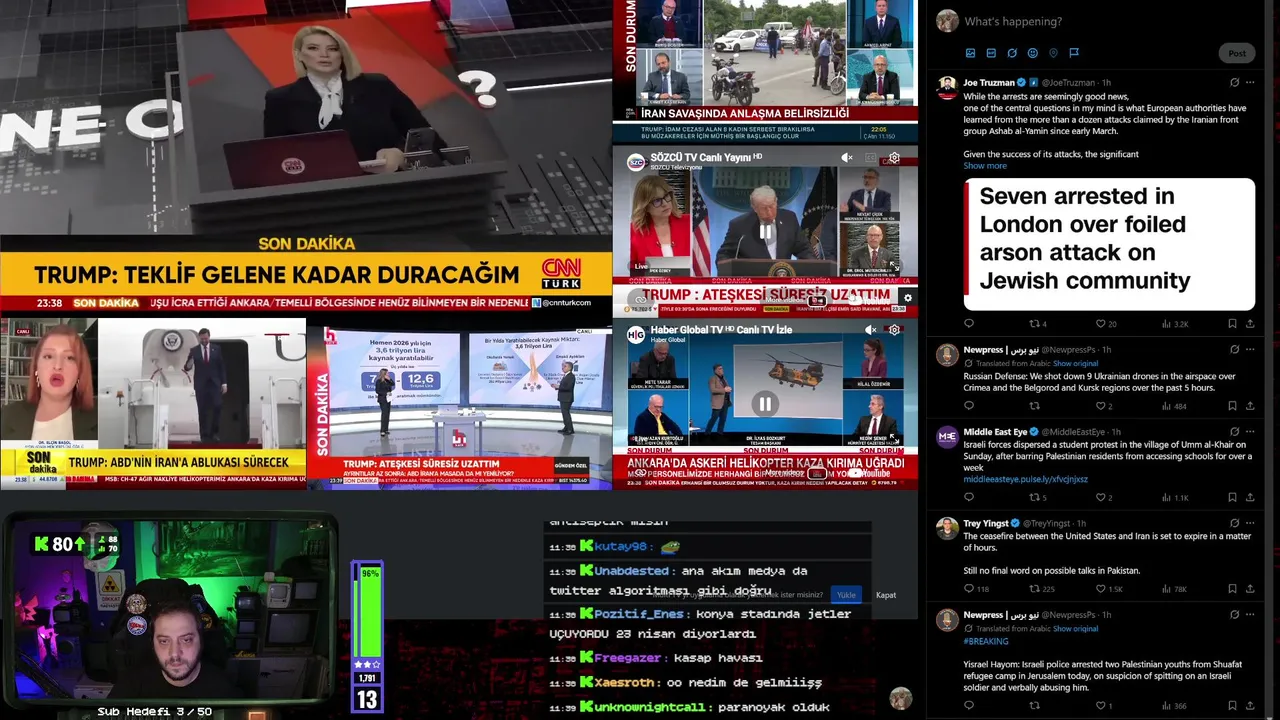Open more options on Middle East Eye tweet
The image size is (1280, 720).
tap(1250, 432)
